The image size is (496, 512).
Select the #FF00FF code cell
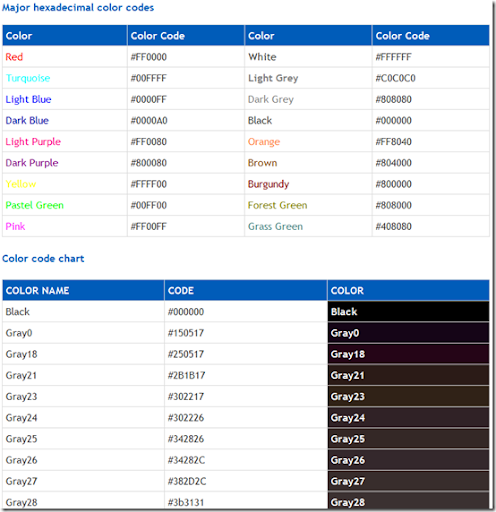coord(186,226)
